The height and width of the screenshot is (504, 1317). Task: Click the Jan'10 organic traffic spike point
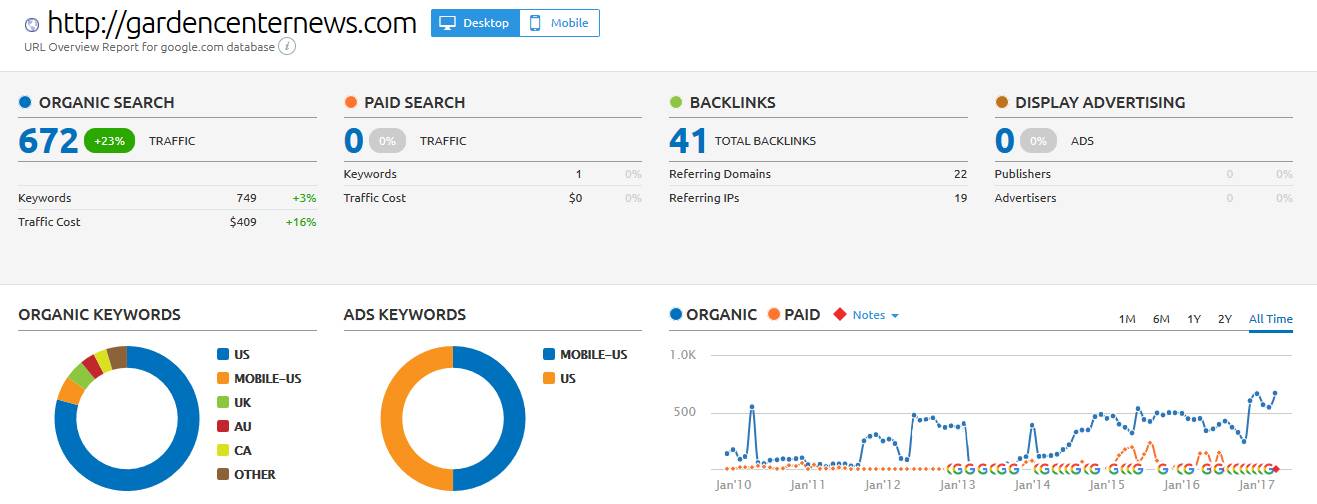[751, 406]
